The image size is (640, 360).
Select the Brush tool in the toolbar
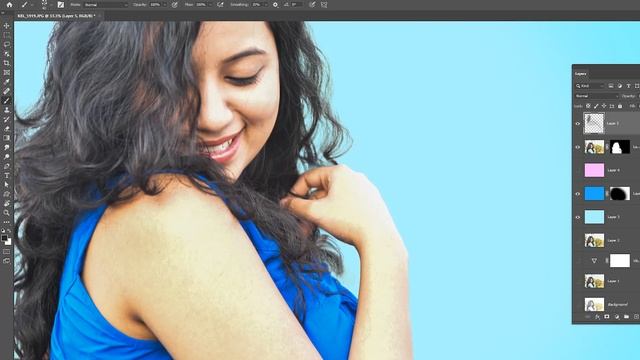coord(7,101)
